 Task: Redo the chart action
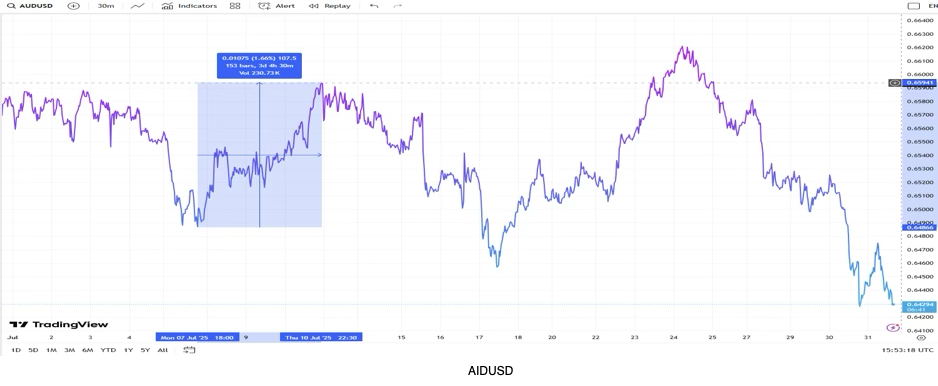(397, 6)
